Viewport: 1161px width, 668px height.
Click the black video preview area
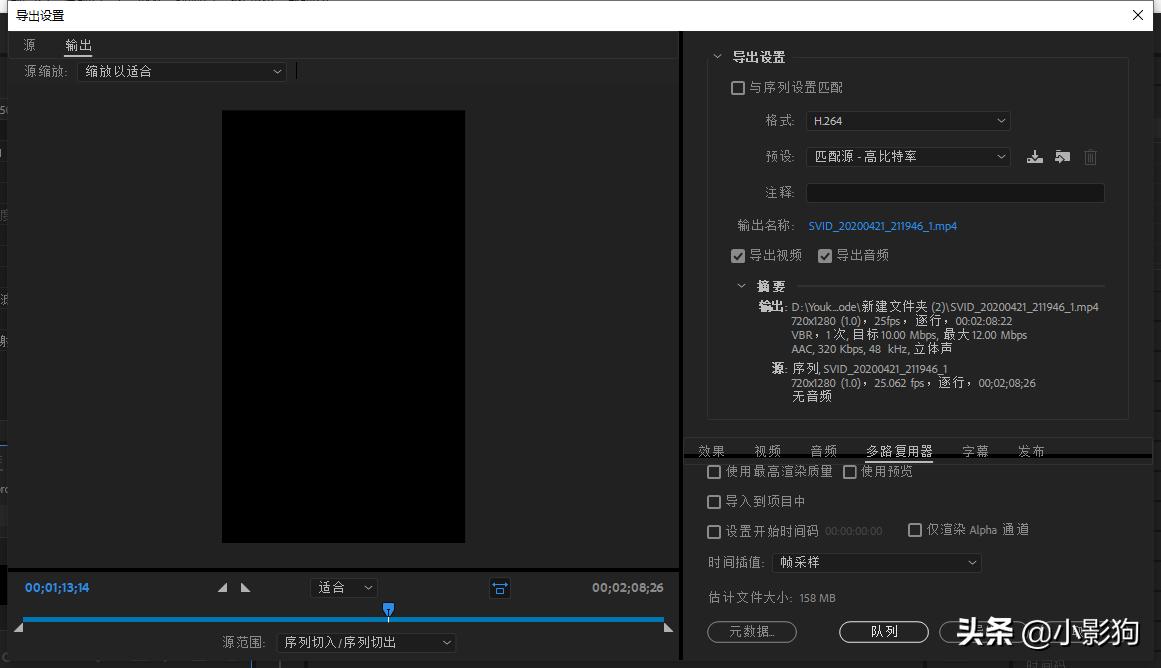pyautogui.click(x=344, y=327)
